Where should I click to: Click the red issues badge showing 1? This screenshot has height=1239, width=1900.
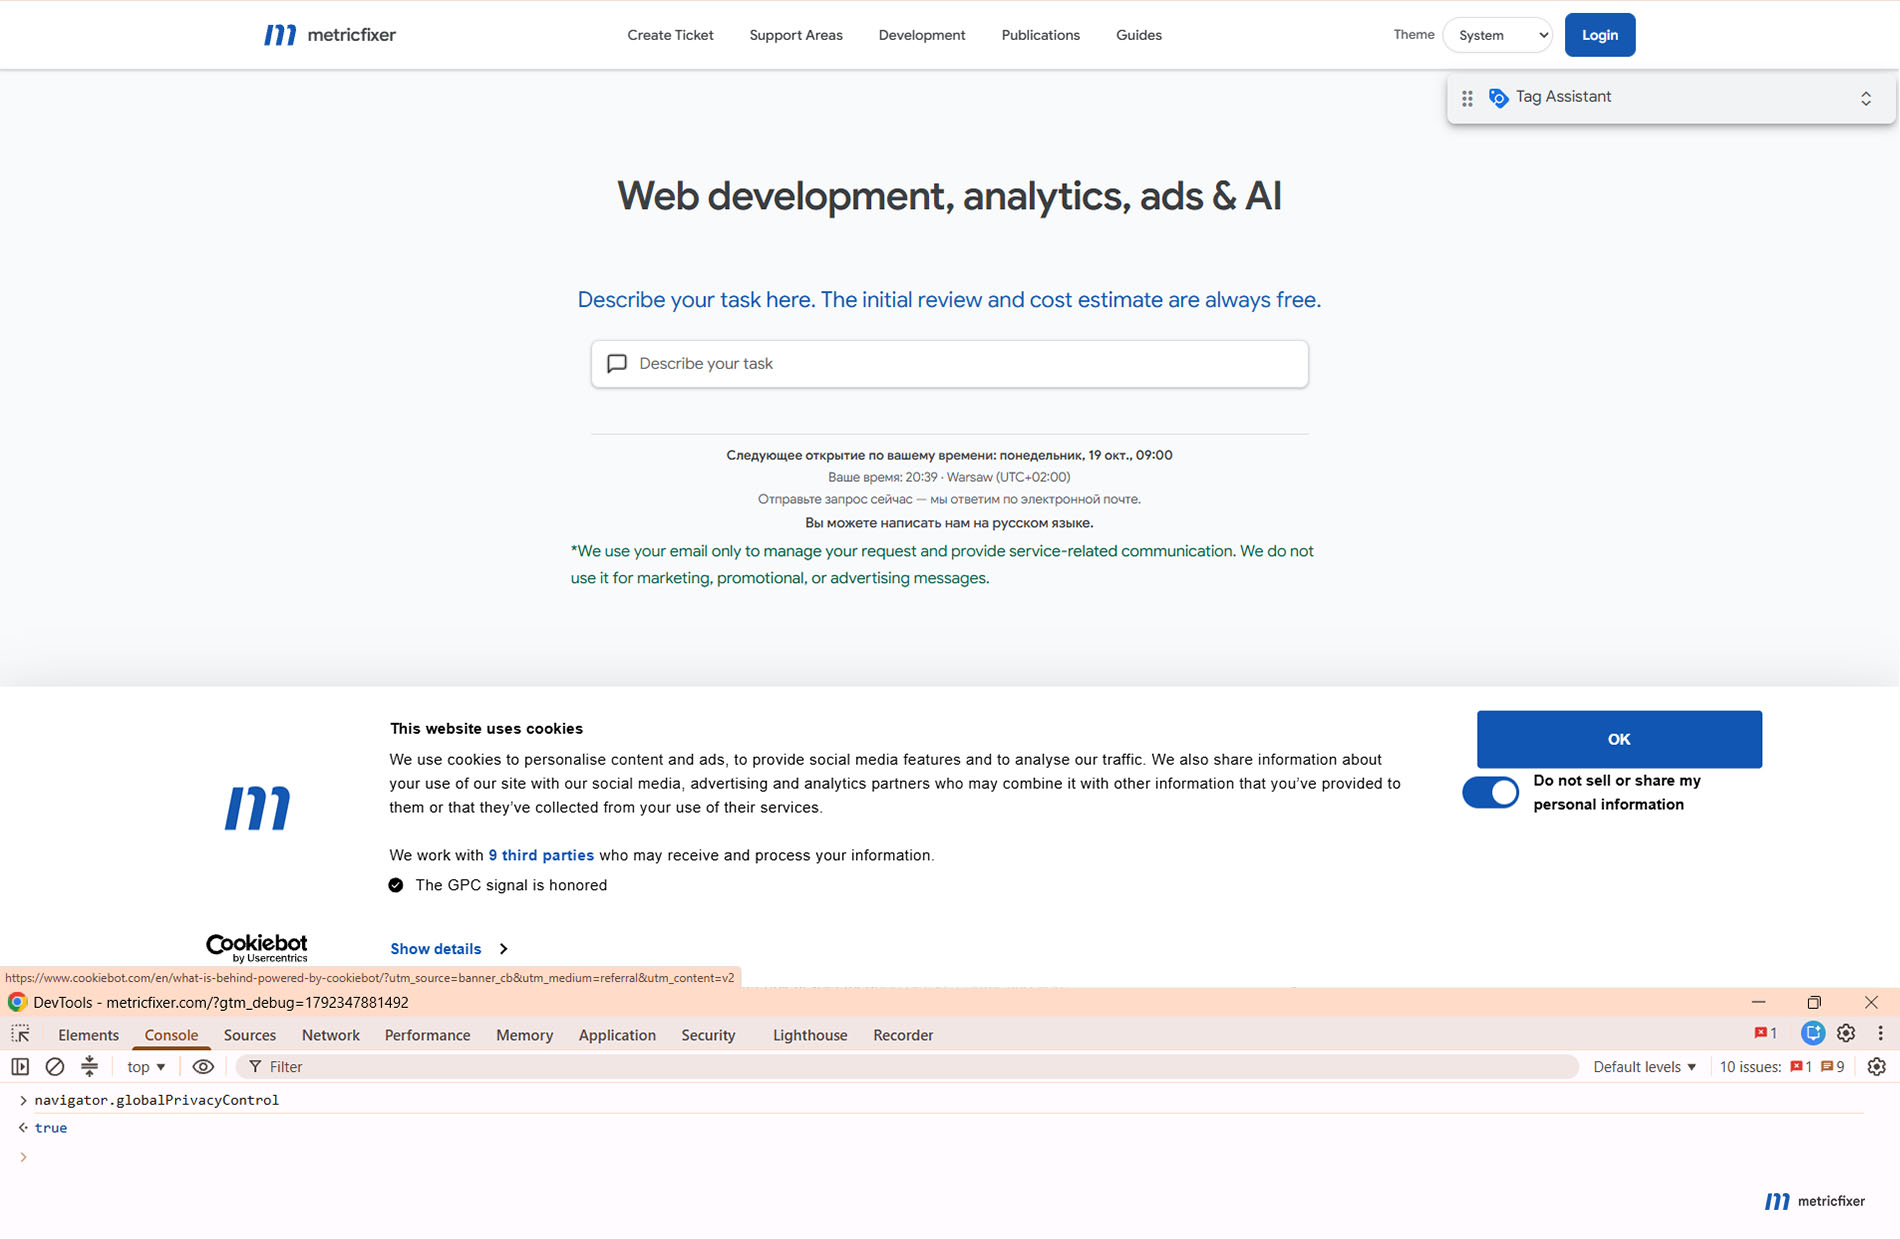1801,1067
